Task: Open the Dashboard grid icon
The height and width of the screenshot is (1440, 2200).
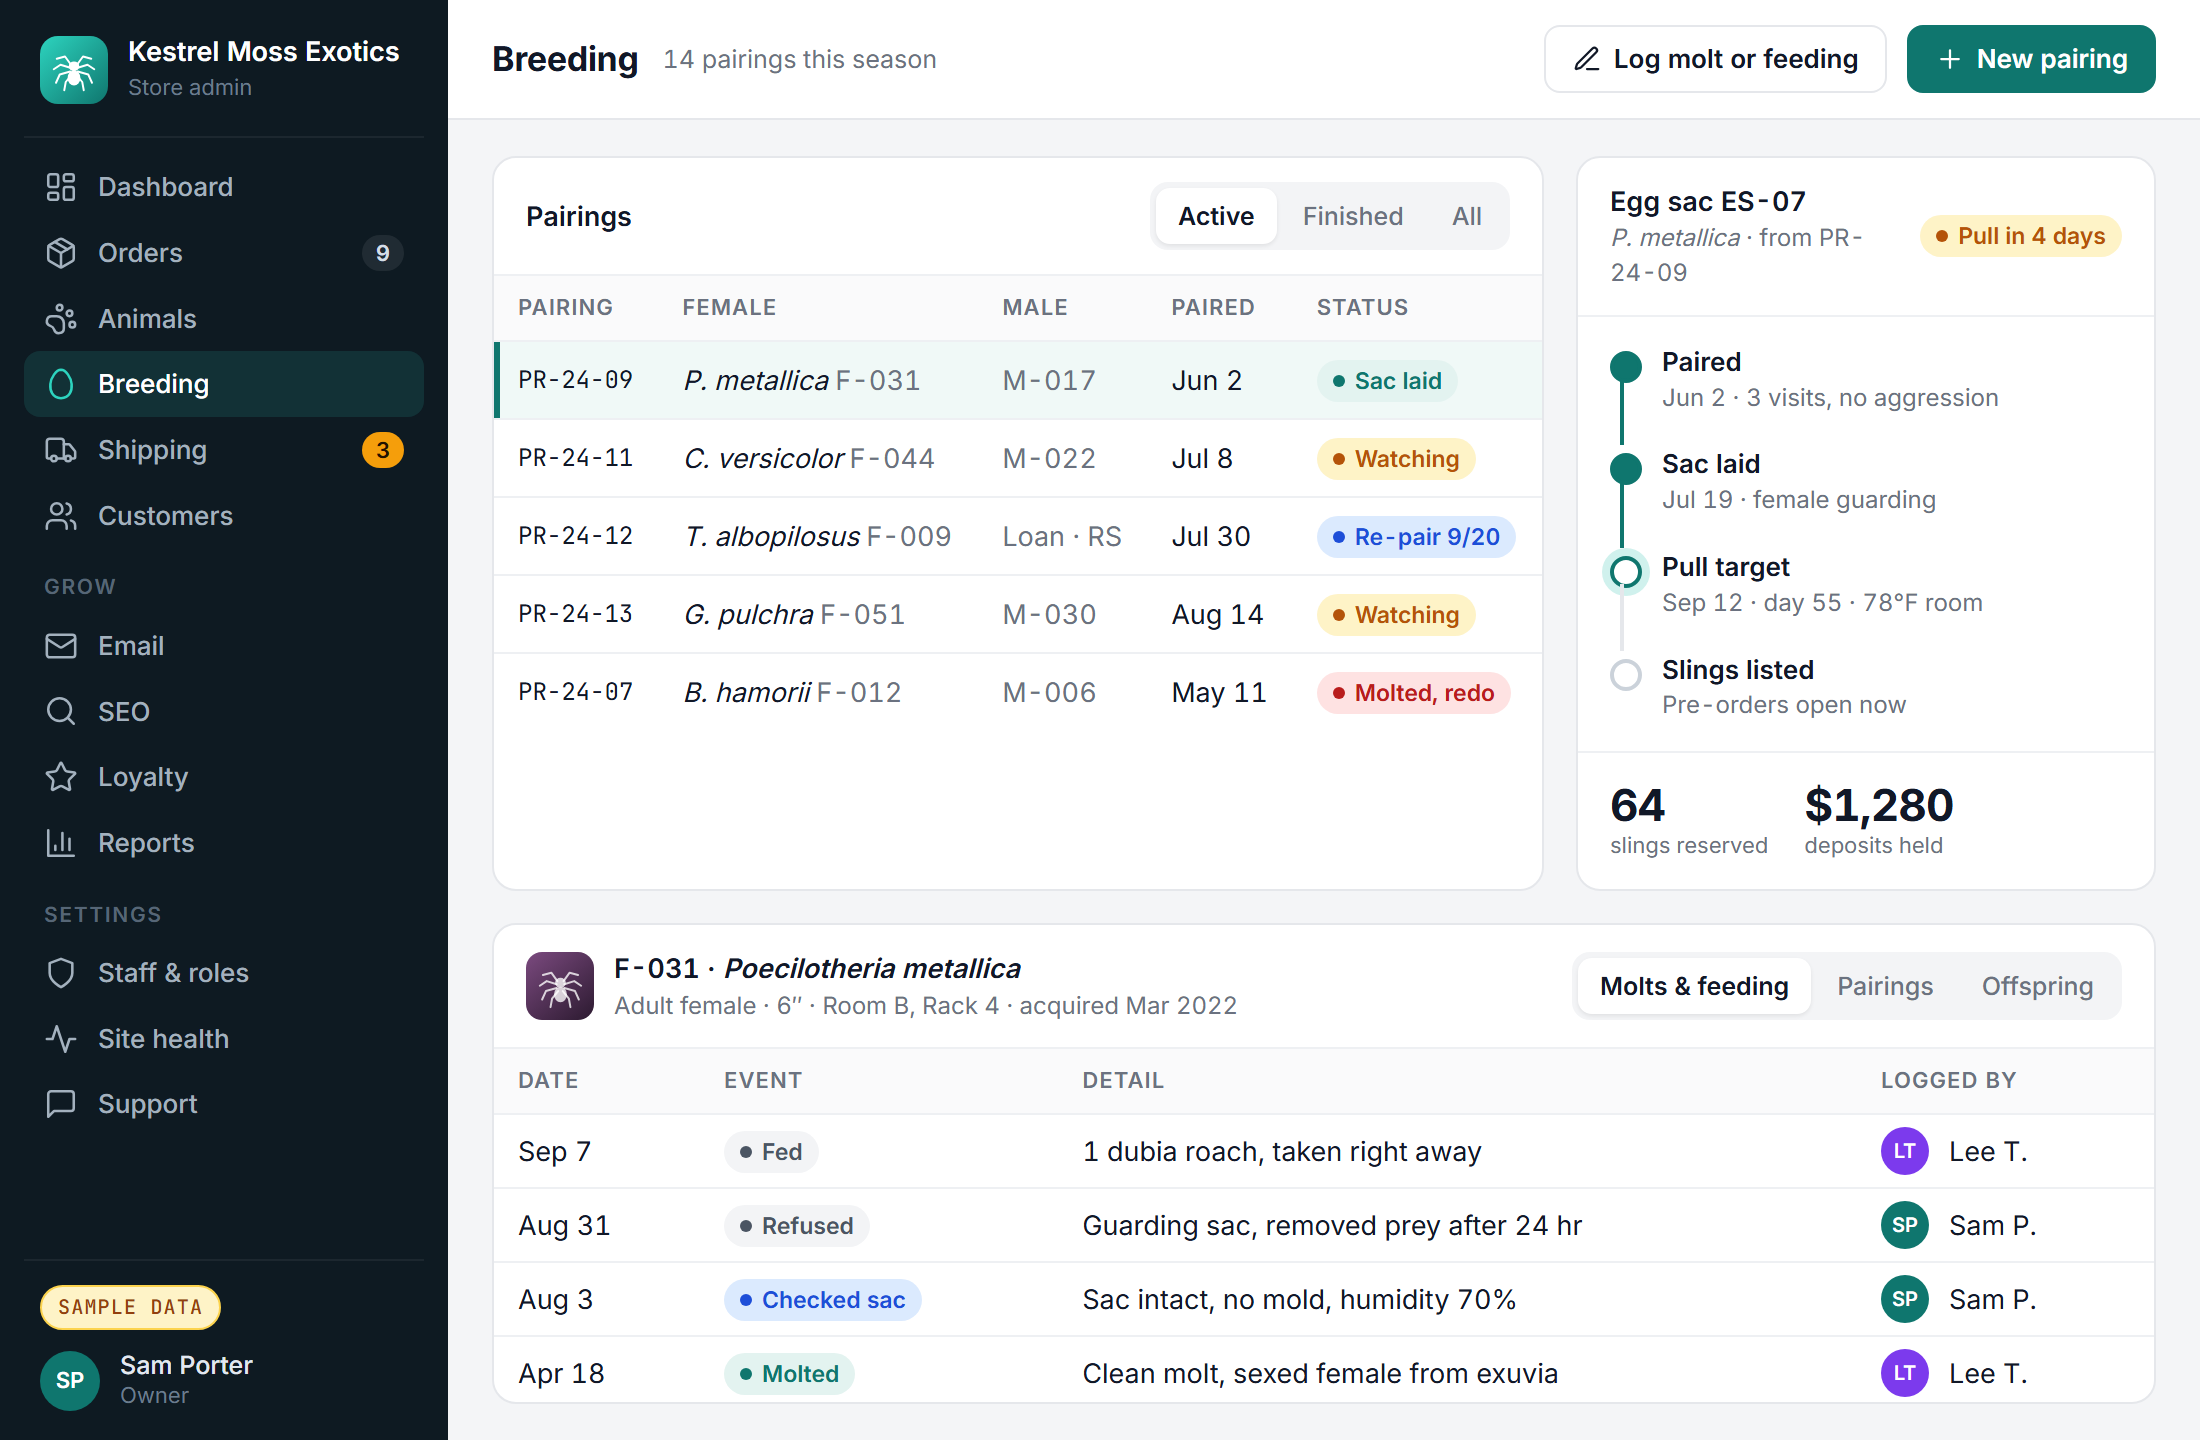Action: point(61,187)
